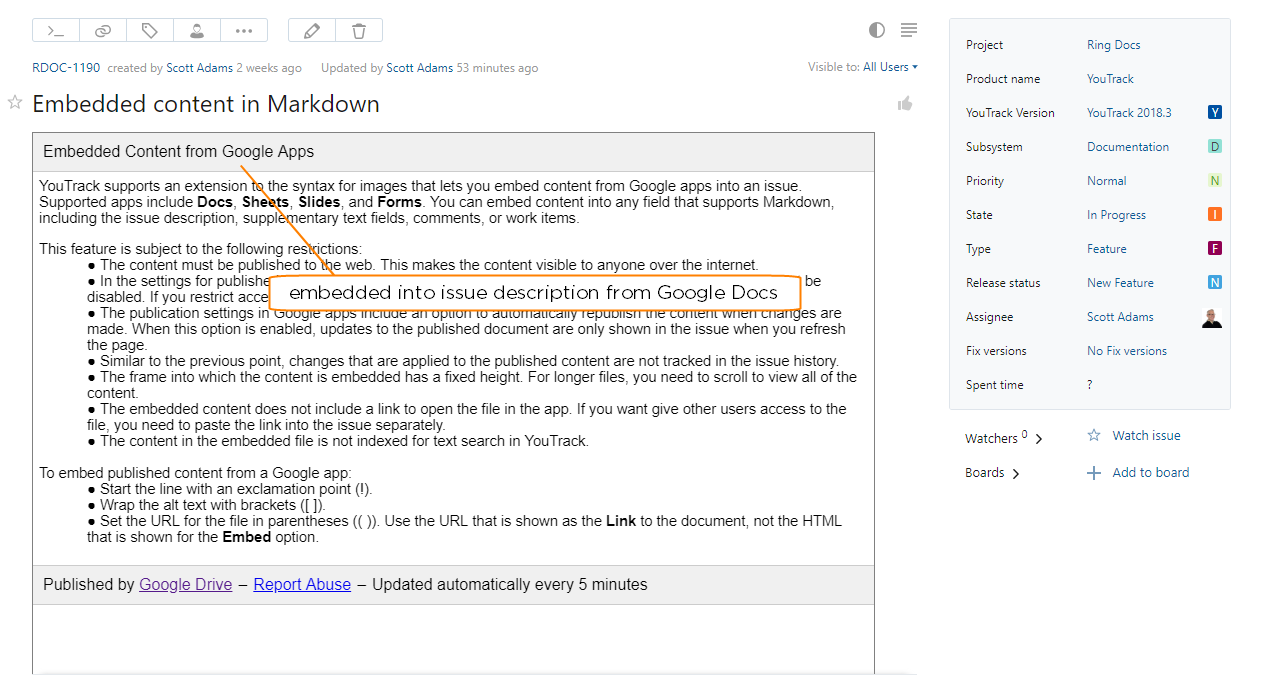
Task: Star the issue with the favorite star
Action: point(14,103)
